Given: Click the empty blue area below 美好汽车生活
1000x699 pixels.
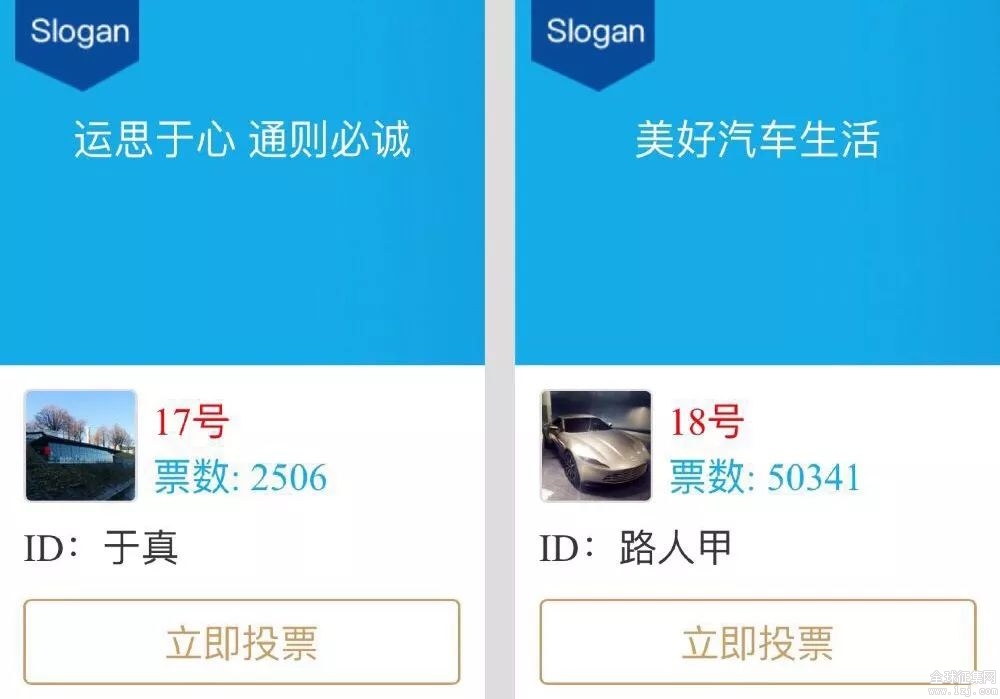Looking at the screenshot, I should (758, 261).
